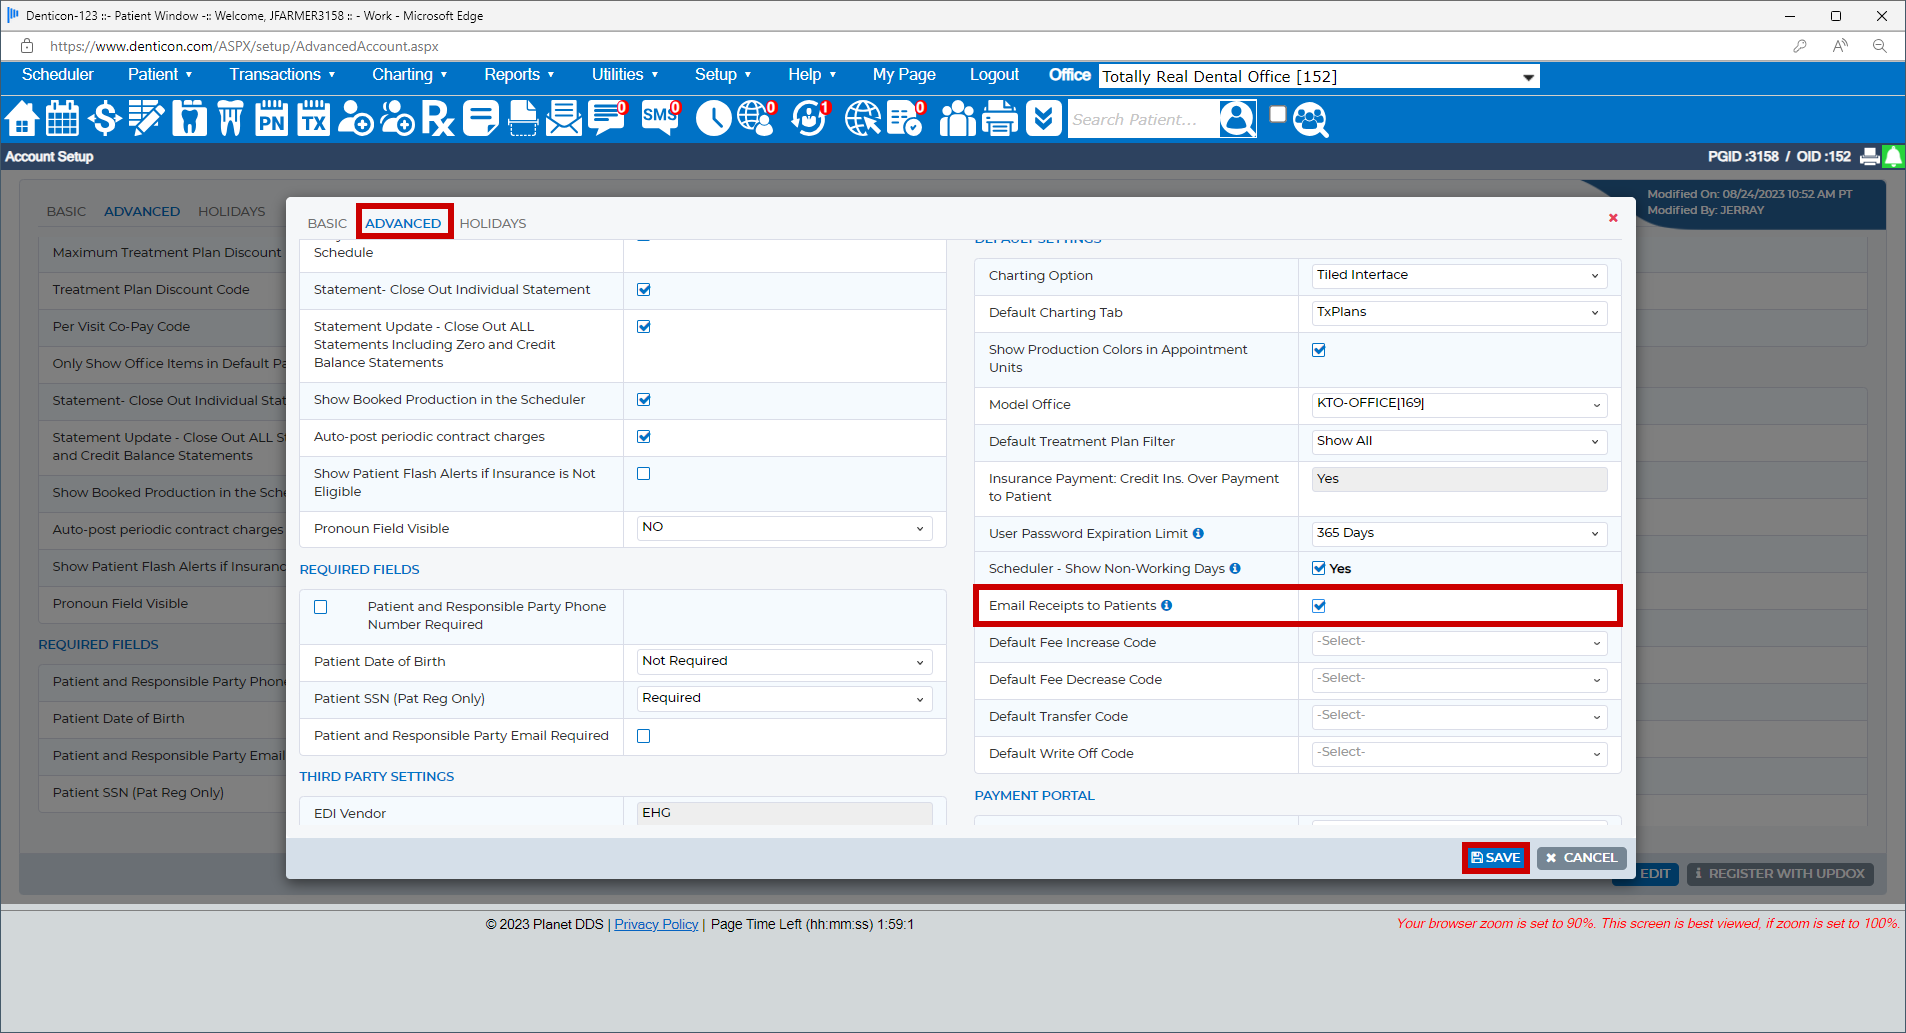The image size is (1906, 1033).
Task: Open the Rx prescriptions icon
Action: [437, 119]
